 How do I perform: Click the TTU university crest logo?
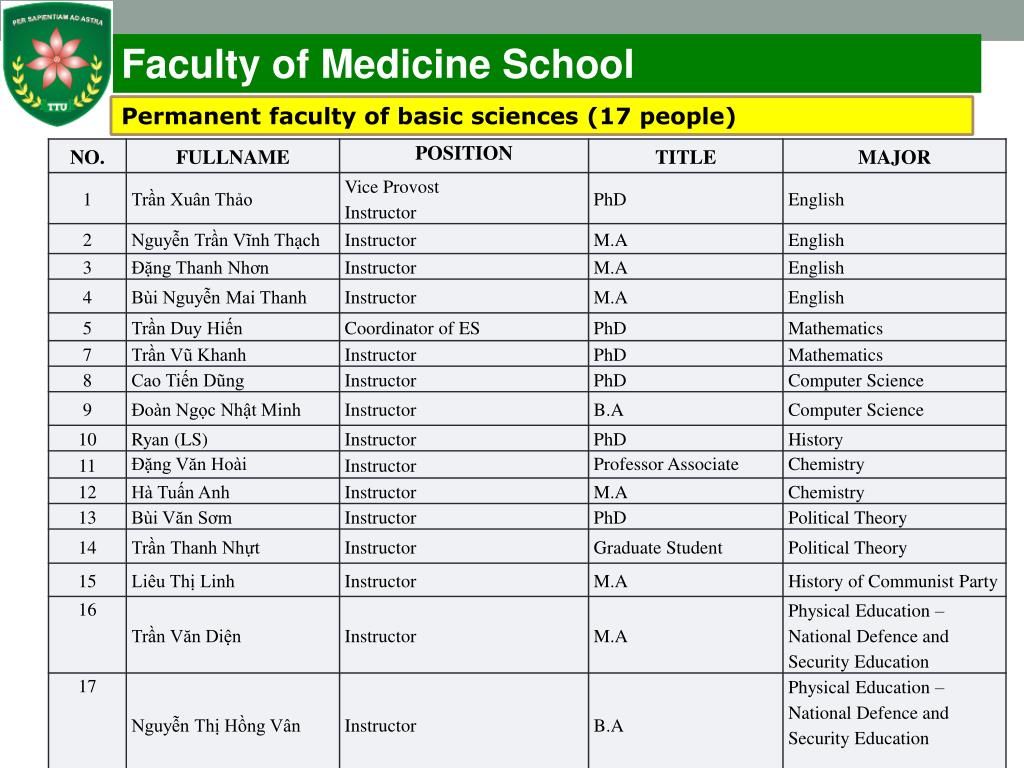coord(57,64)
